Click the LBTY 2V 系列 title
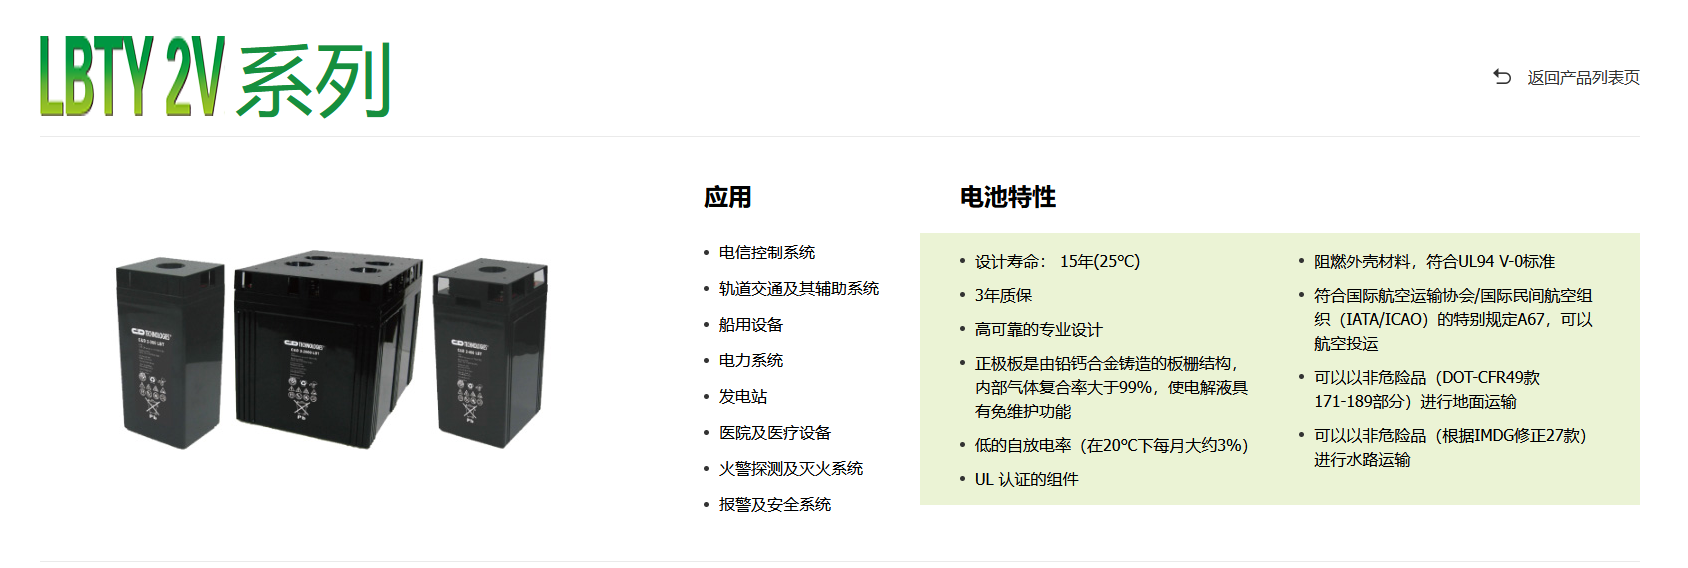 point(214,77)
